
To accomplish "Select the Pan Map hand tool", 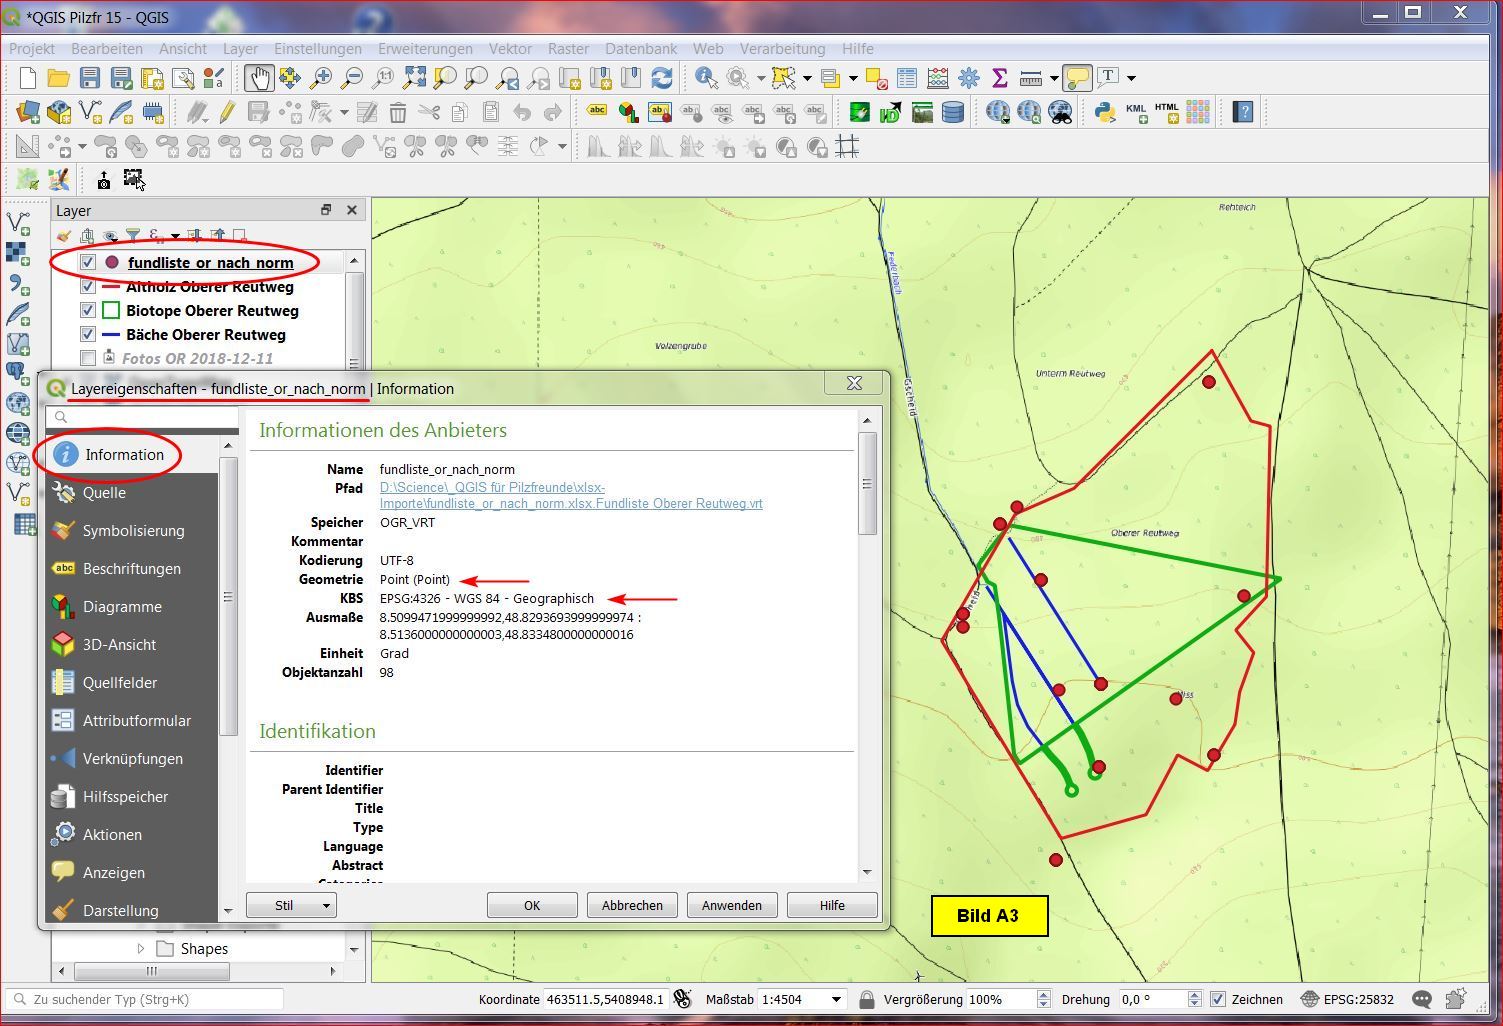I will pos(258,78).
